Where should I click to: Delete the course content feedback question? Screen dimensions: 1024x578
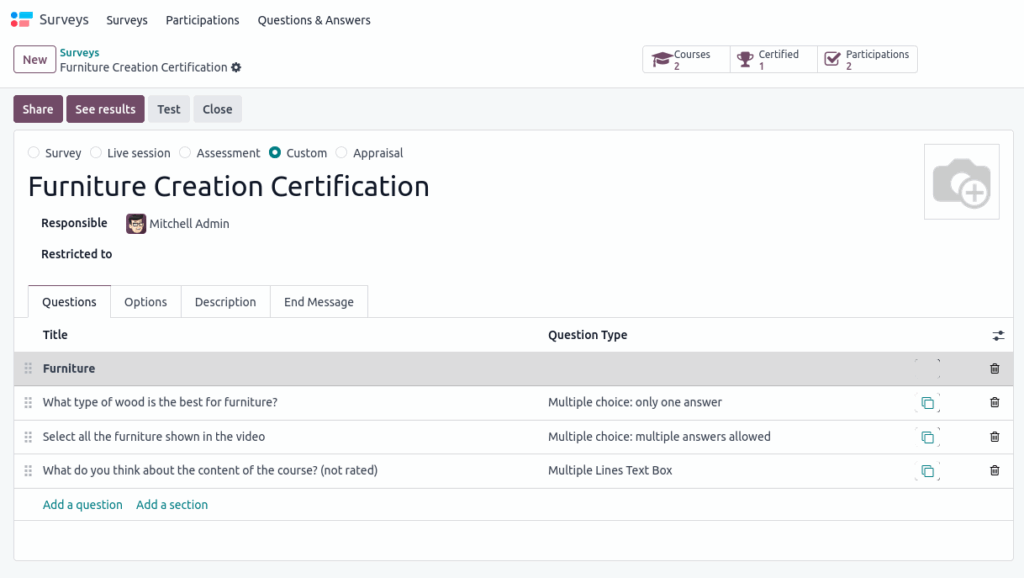pyautogui.click(x=995, y=471)
